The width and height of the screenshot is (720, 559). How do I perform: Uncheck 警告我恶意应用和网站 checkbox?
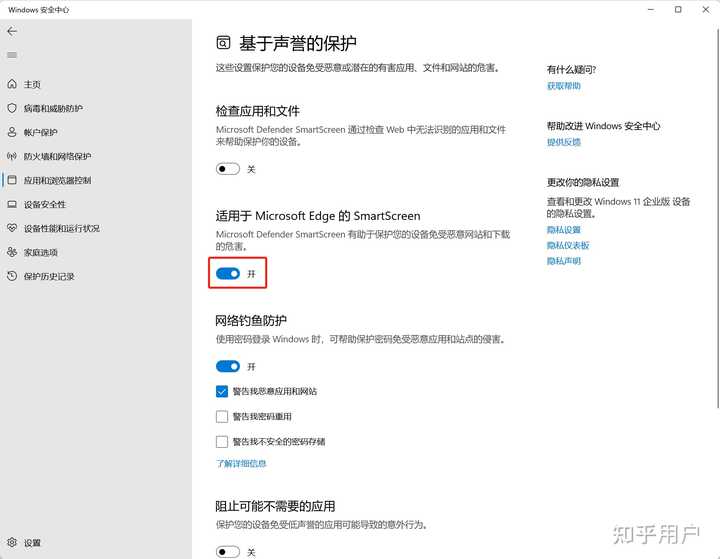[222, 391]
